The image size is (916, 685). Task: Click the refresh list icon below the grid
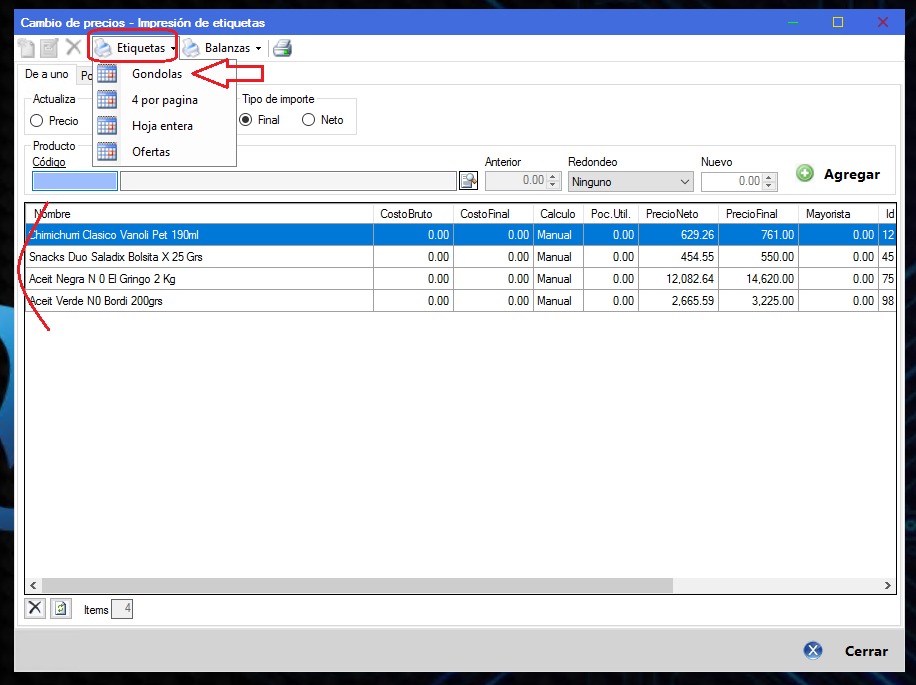point(61,608)
